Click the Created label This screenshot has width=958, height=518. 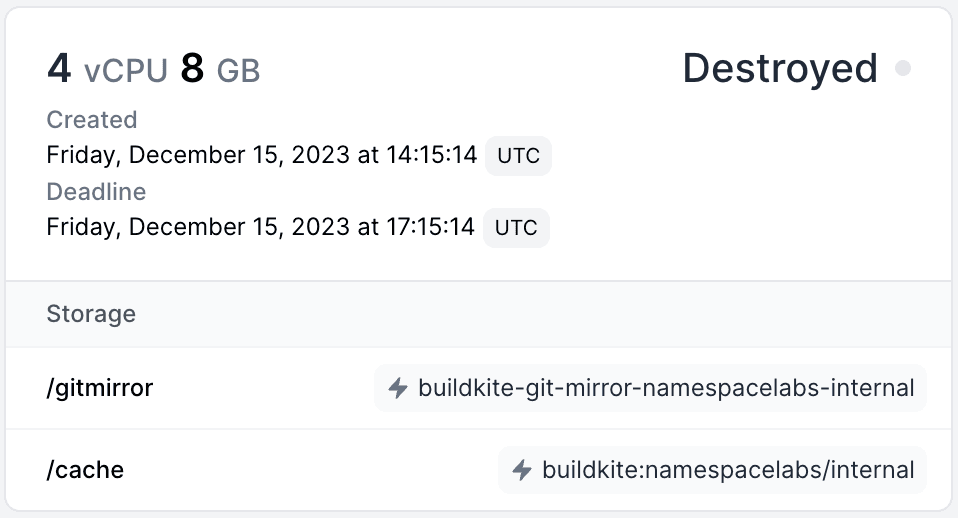pyautogui.click(x=91, y=120)
